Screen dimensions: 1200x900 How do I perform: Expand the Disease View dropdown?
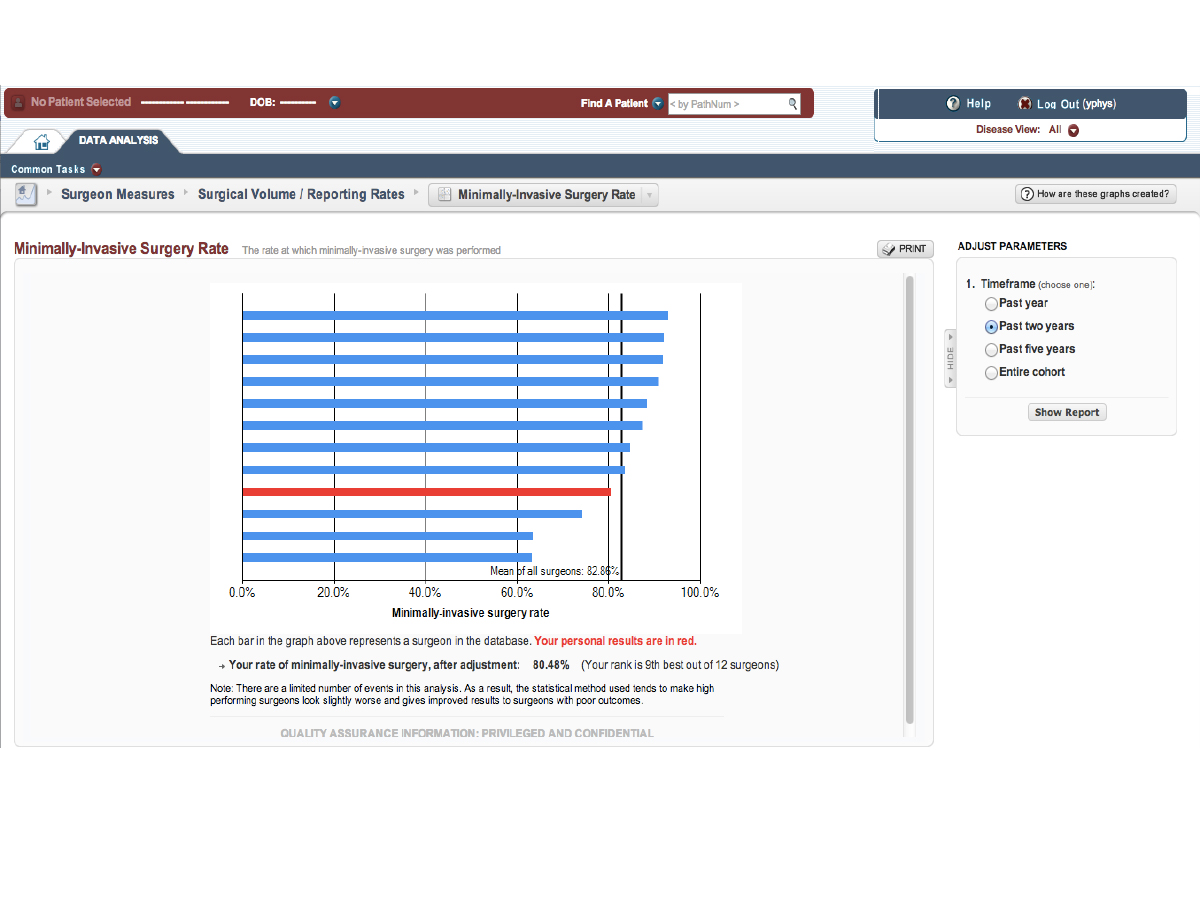pyautogui.click(x=1073, y=130)
